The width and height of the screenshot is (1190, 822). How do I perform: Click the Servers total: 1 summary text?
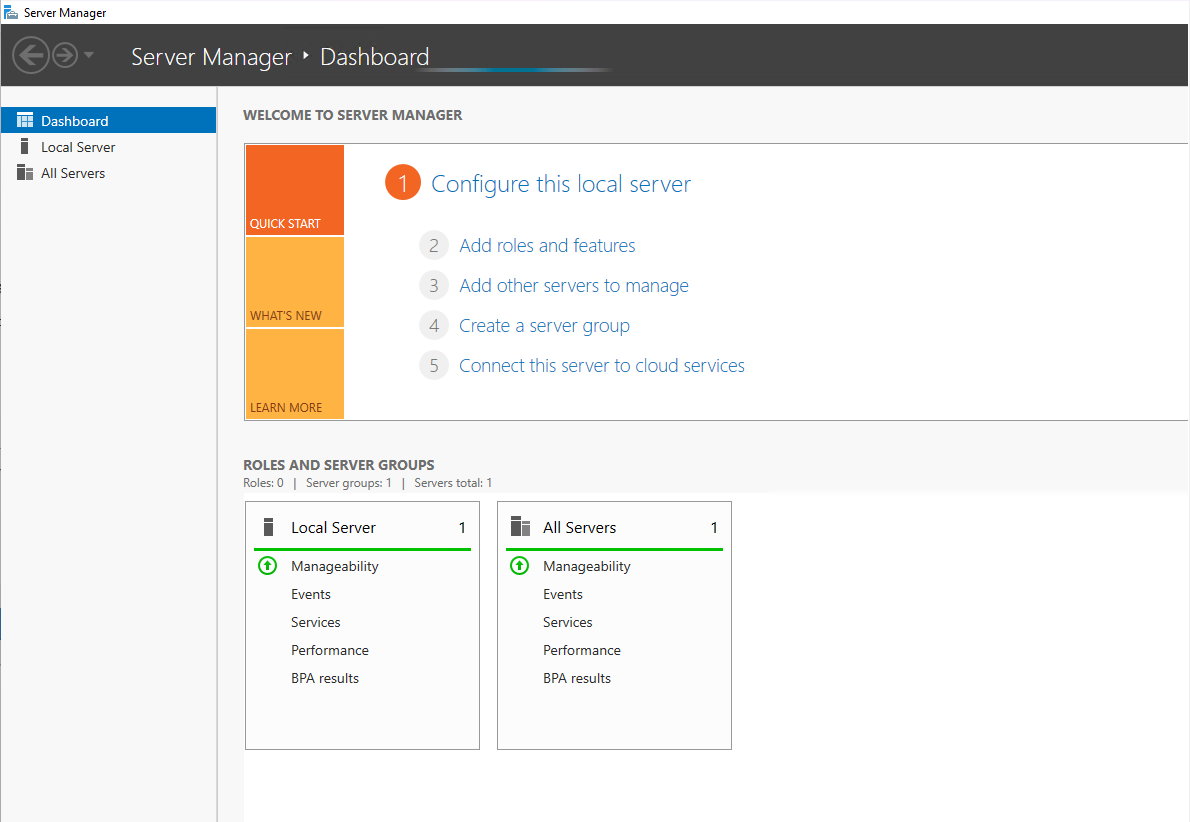tap(453, 483)
